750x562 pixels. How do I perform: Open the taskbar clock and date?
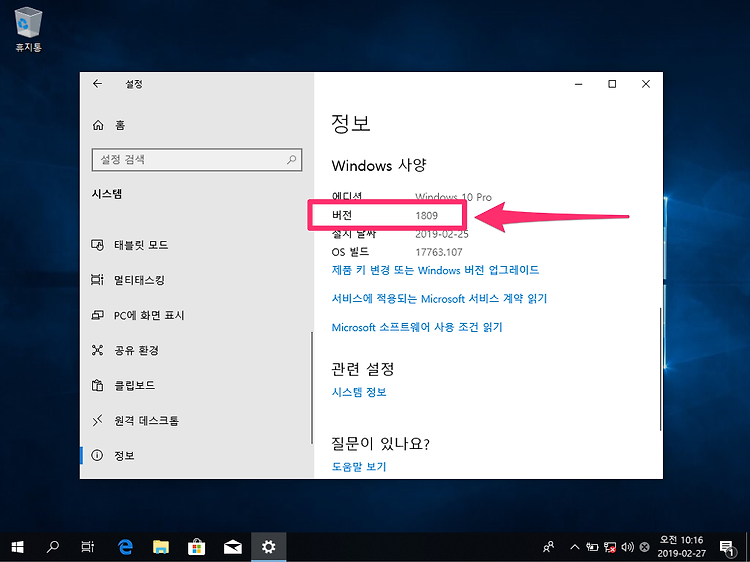[x=682, y=547]
